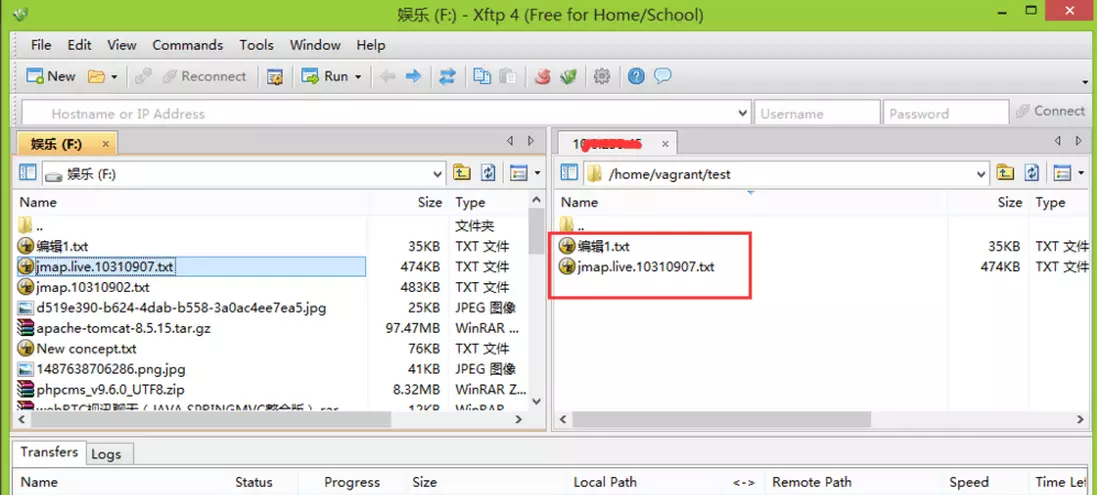This screenshot has width=1097, height=495.
Task: Switch to the Transfers tab
Action: 49,452
